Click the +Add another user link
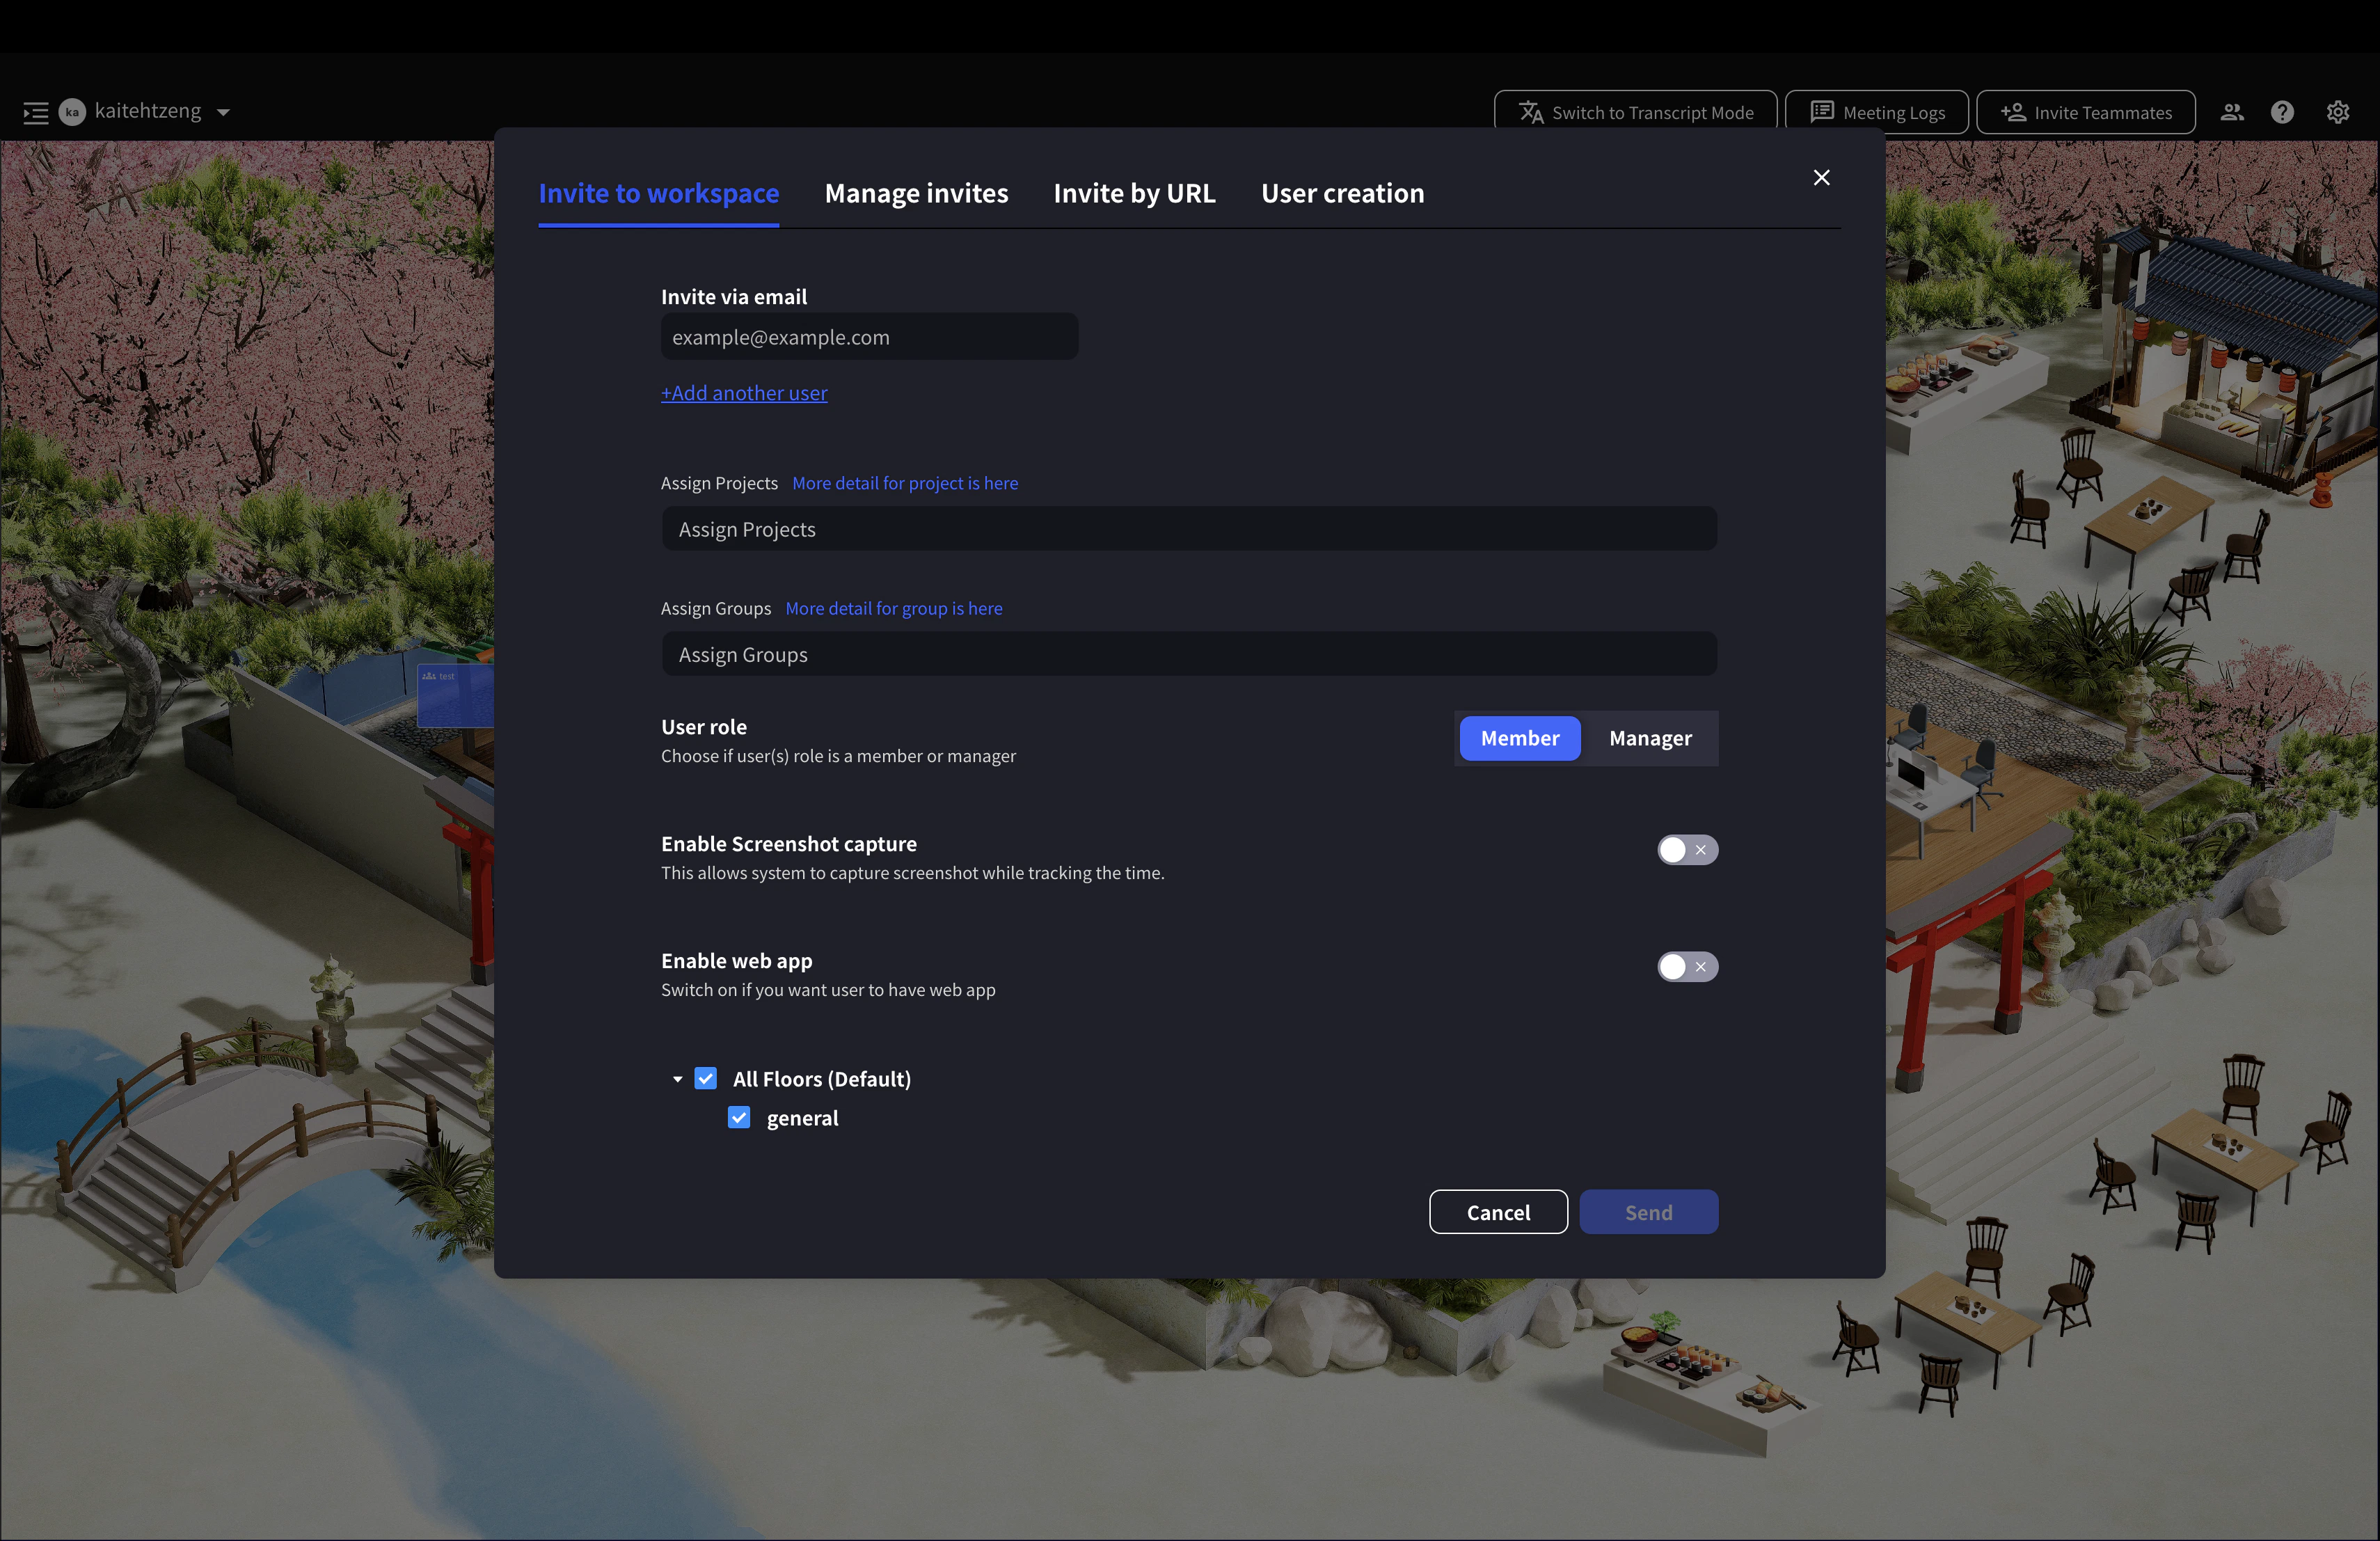2380x1541 pixels. [x=744, y=393]
